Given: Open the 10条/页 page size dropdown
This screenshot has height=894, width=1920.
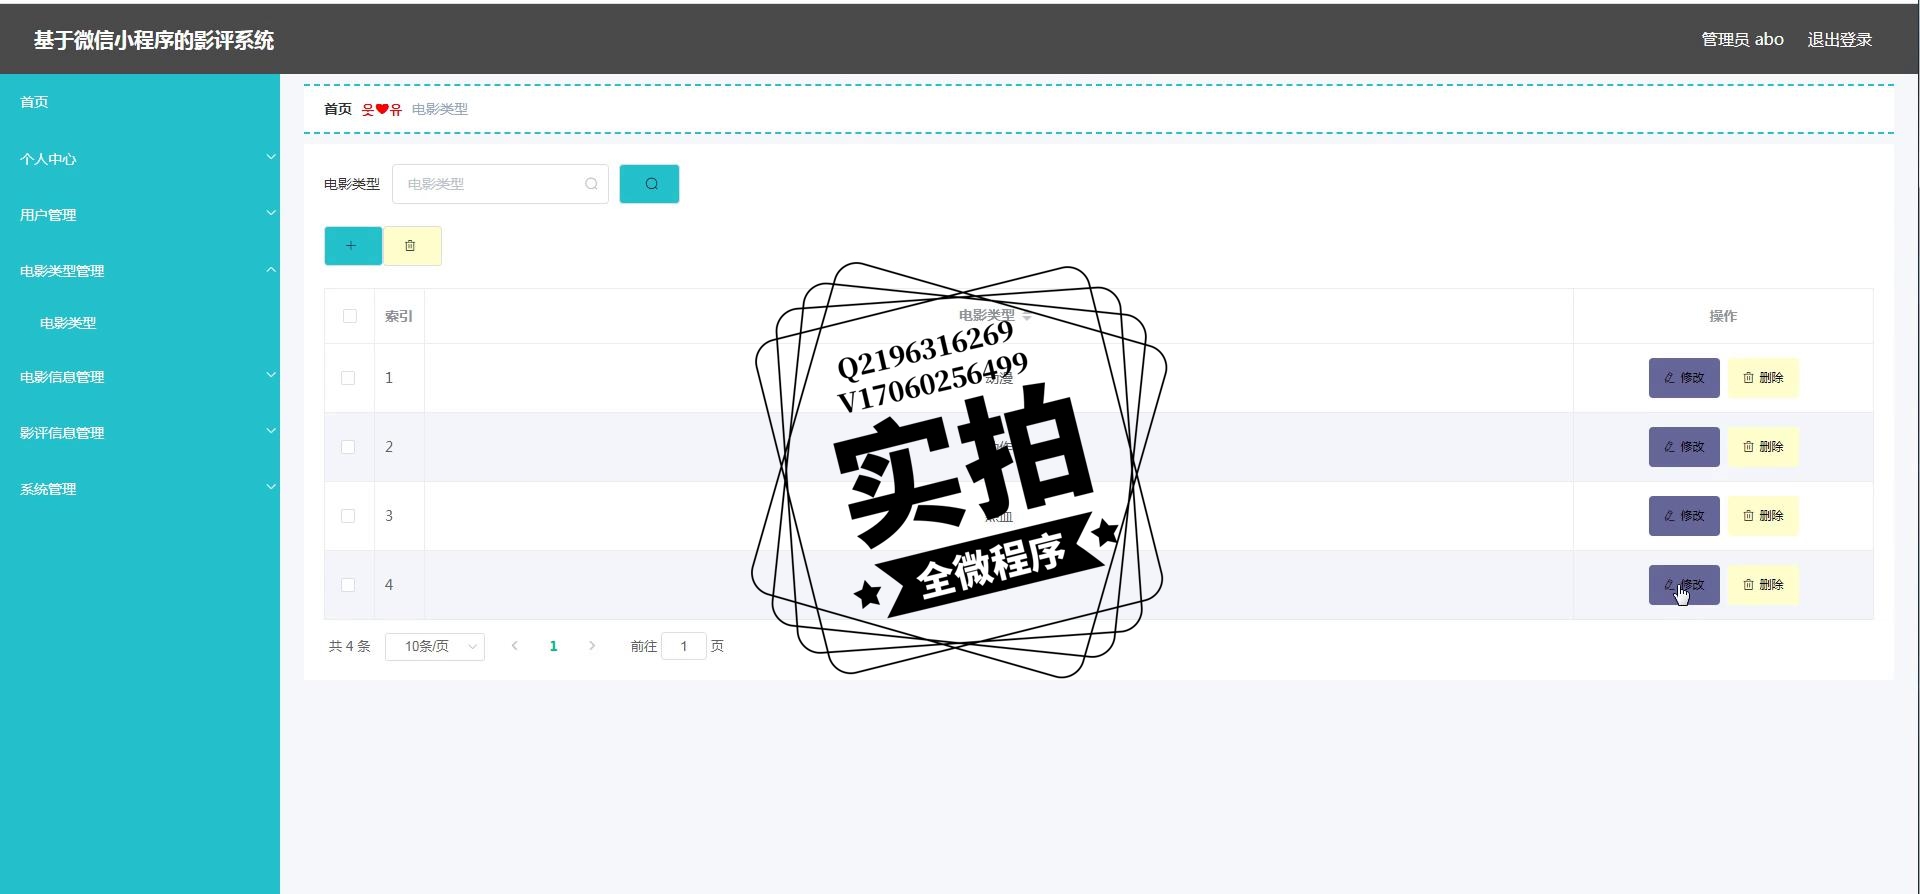Looking at the screenshot, I should pos(435,647).
